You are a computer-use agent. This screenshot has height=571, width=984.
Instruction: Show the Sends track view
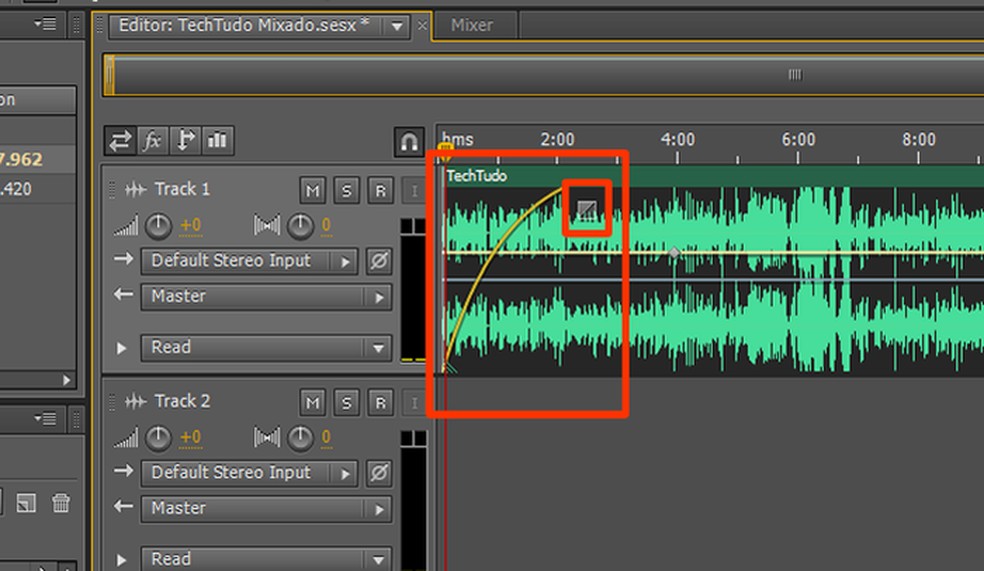point(185,140)
